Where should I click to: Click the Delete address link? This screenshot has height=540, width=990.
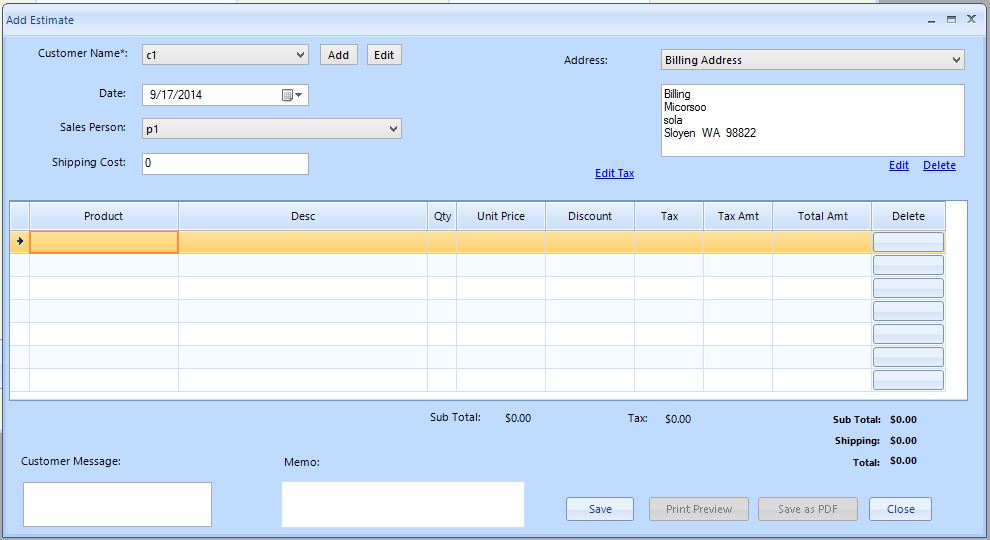(x=939, y=165)
